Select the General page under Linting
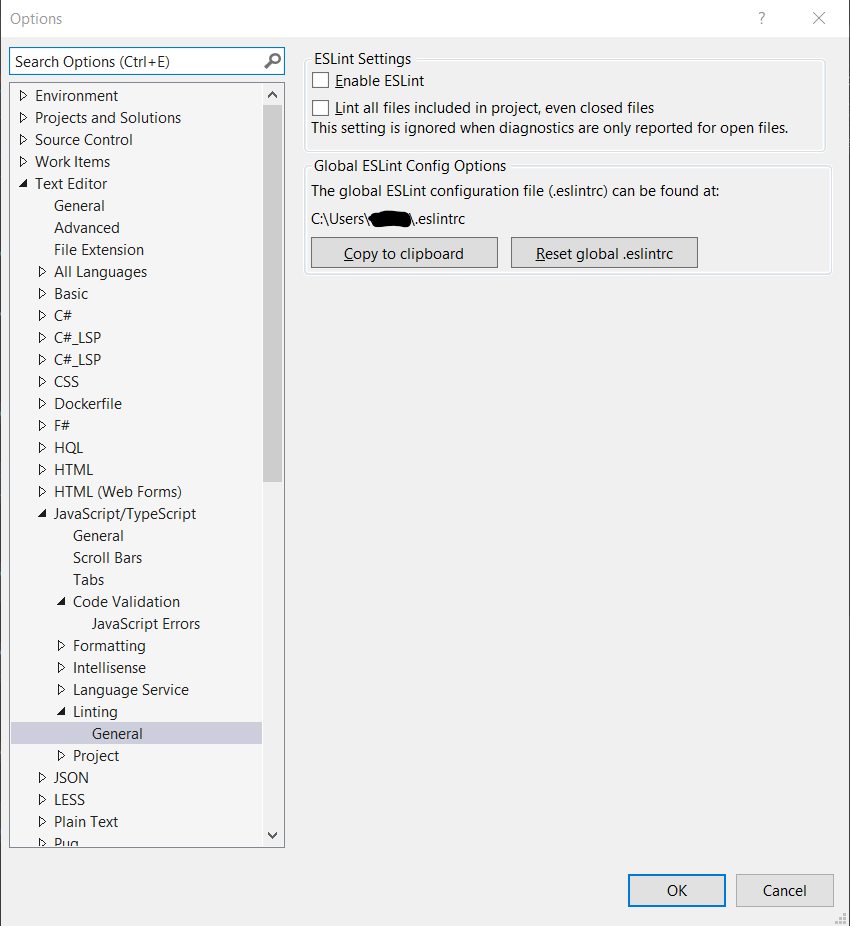 (x=117, y=733)
